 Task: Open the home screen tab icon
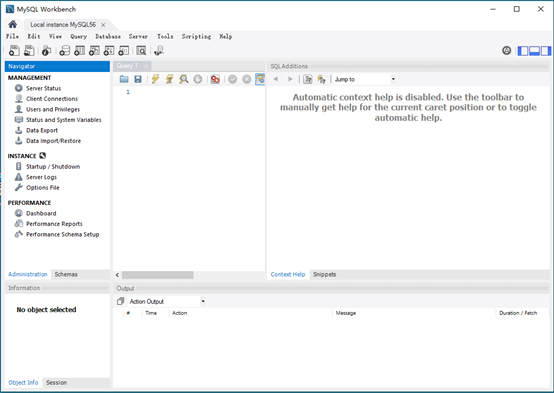(13, 24)
